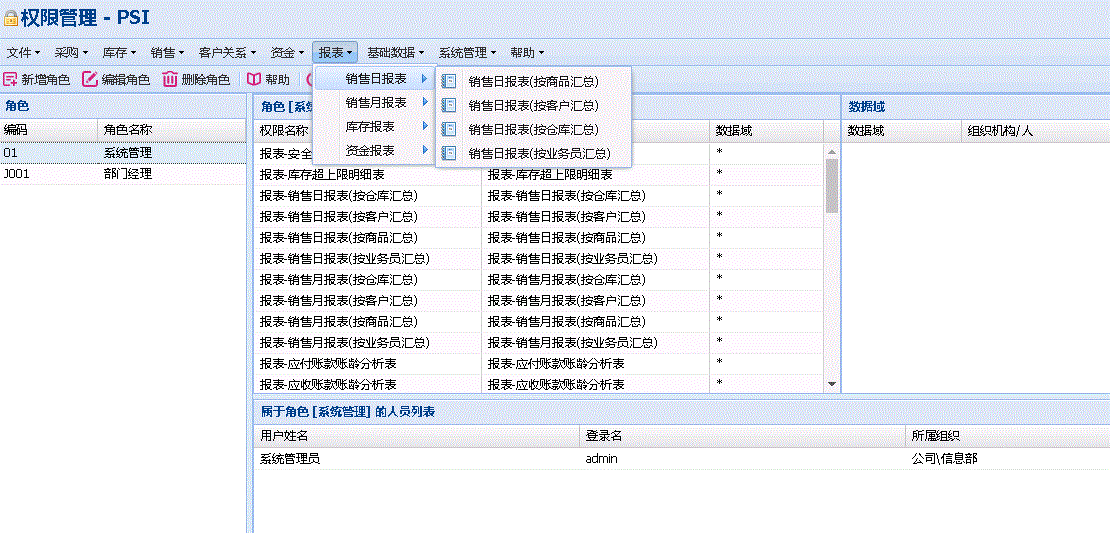Click the 帮助 toolbar button label
The width and height of the screenshot is (1110, 533).
pos(278,80)
